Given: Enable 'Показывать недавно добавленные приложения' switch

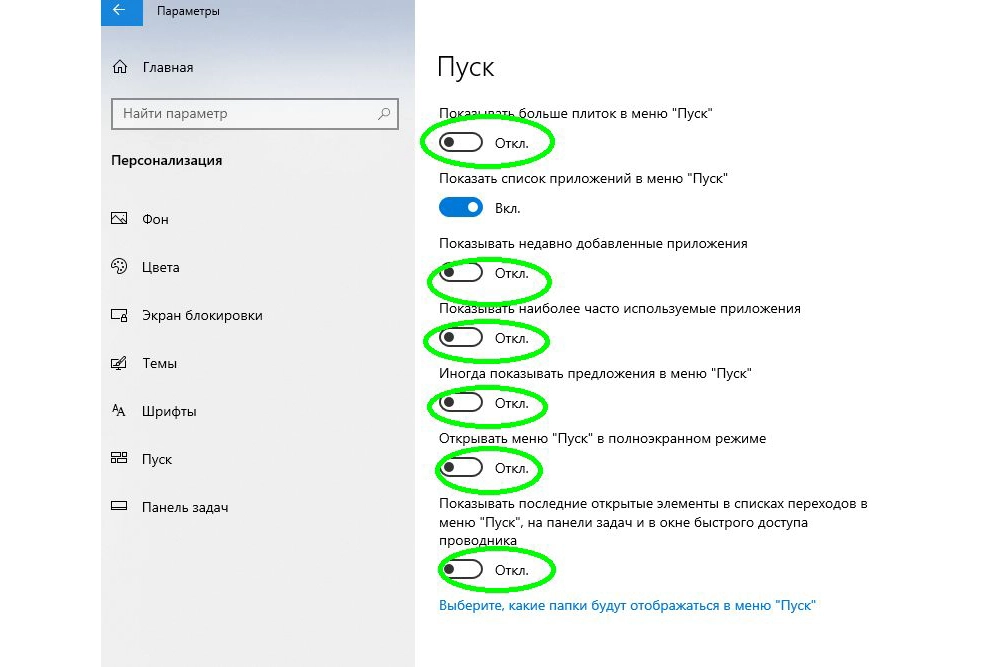Looking at the screenshot, I should 460,272.
